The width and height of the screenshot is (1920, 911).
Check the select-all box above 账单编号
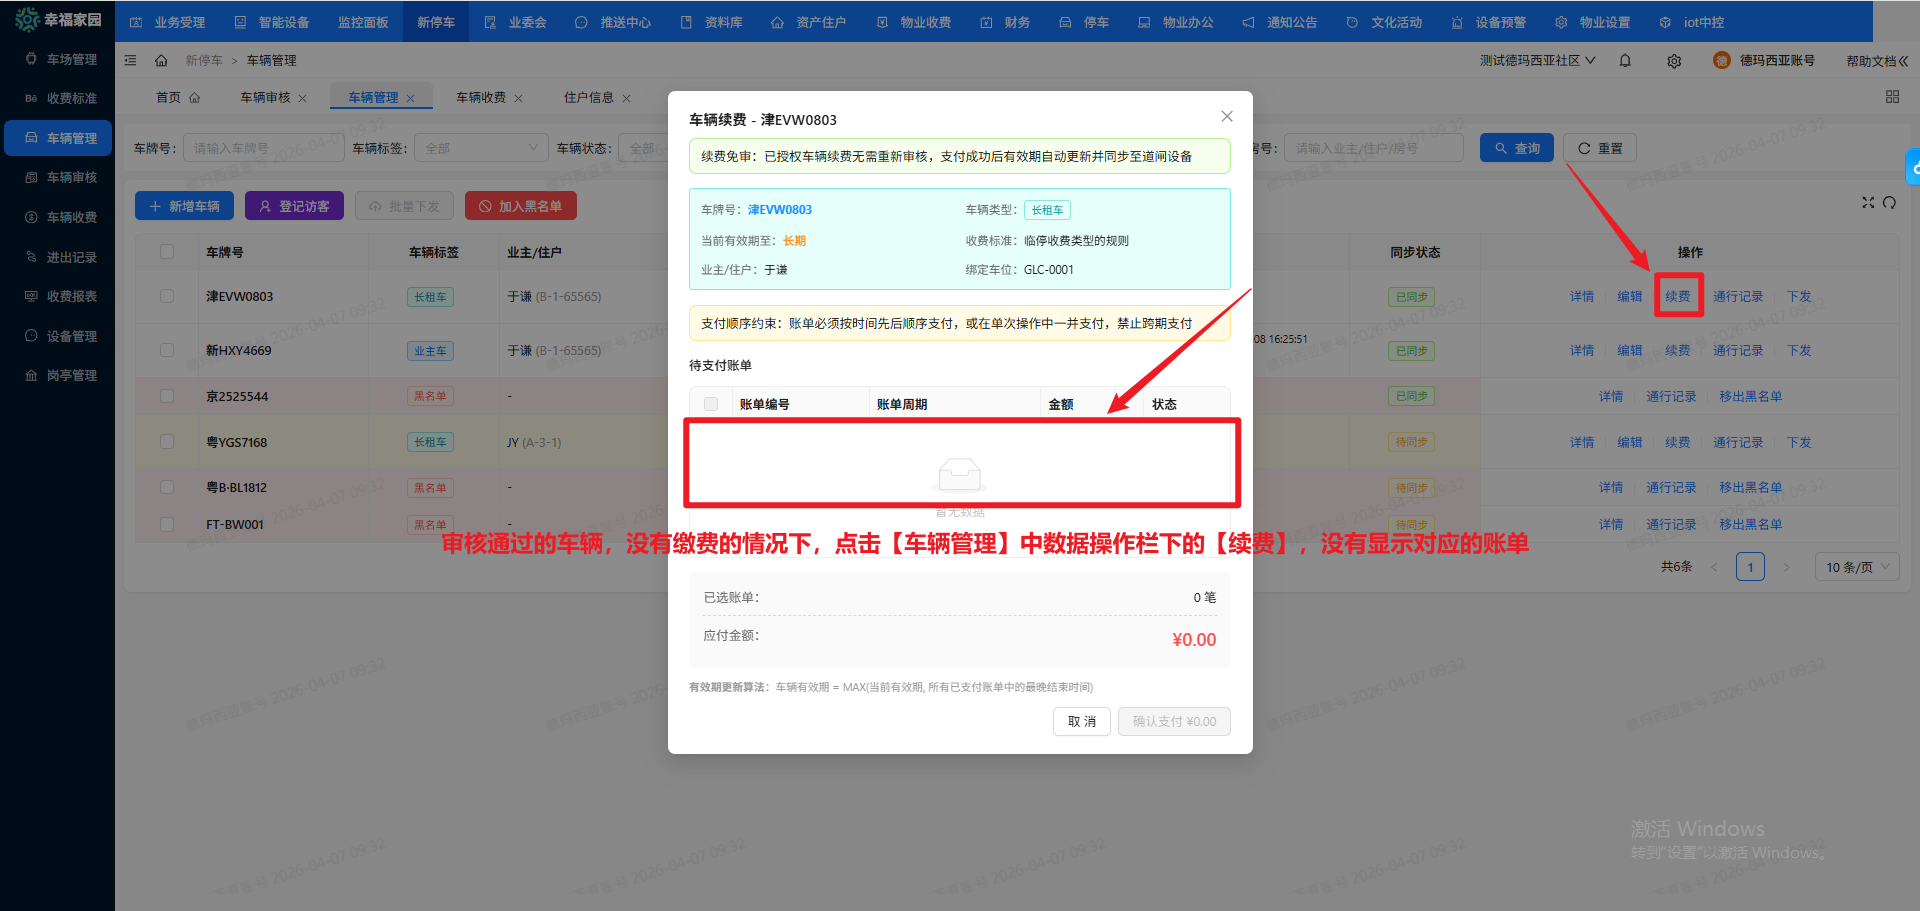711,402
